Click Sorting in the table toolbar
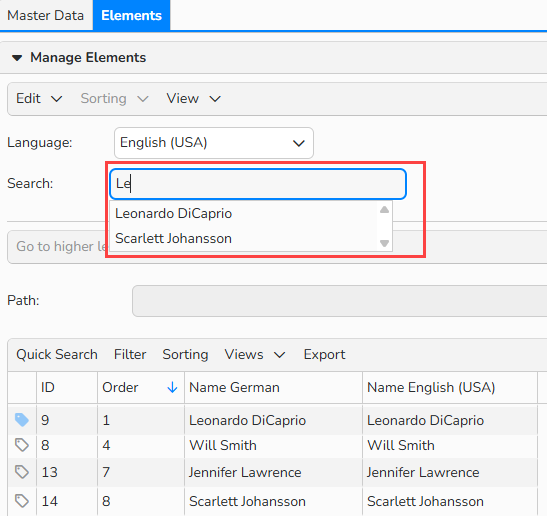547x516 pixels. [185, 355]
